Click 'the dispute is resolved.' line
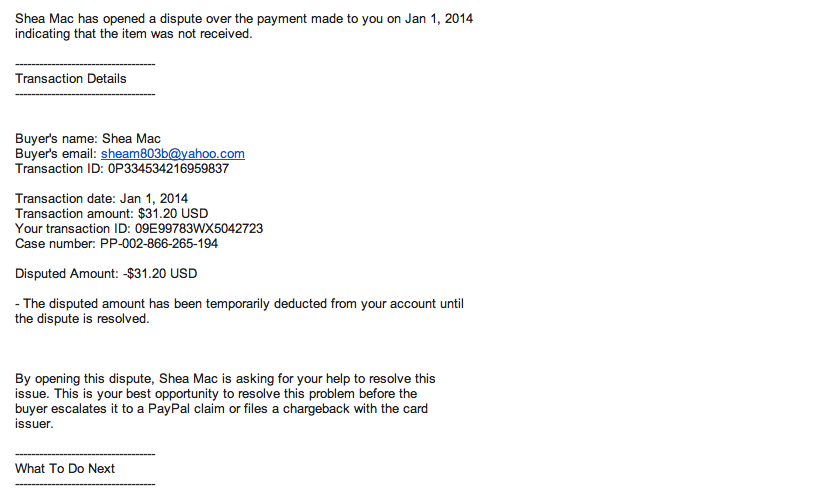The width and height of the screenshot is (839, 500). 82,319
